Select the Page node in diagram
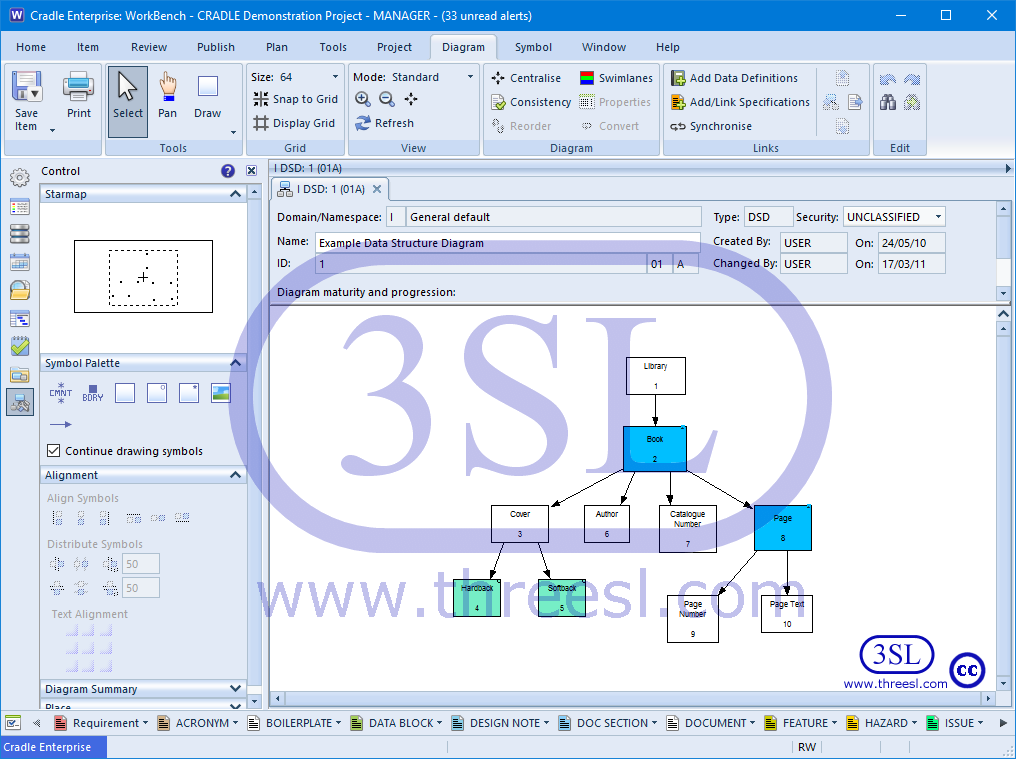This screenshot has height=759, width=1016. coord(783,528)
